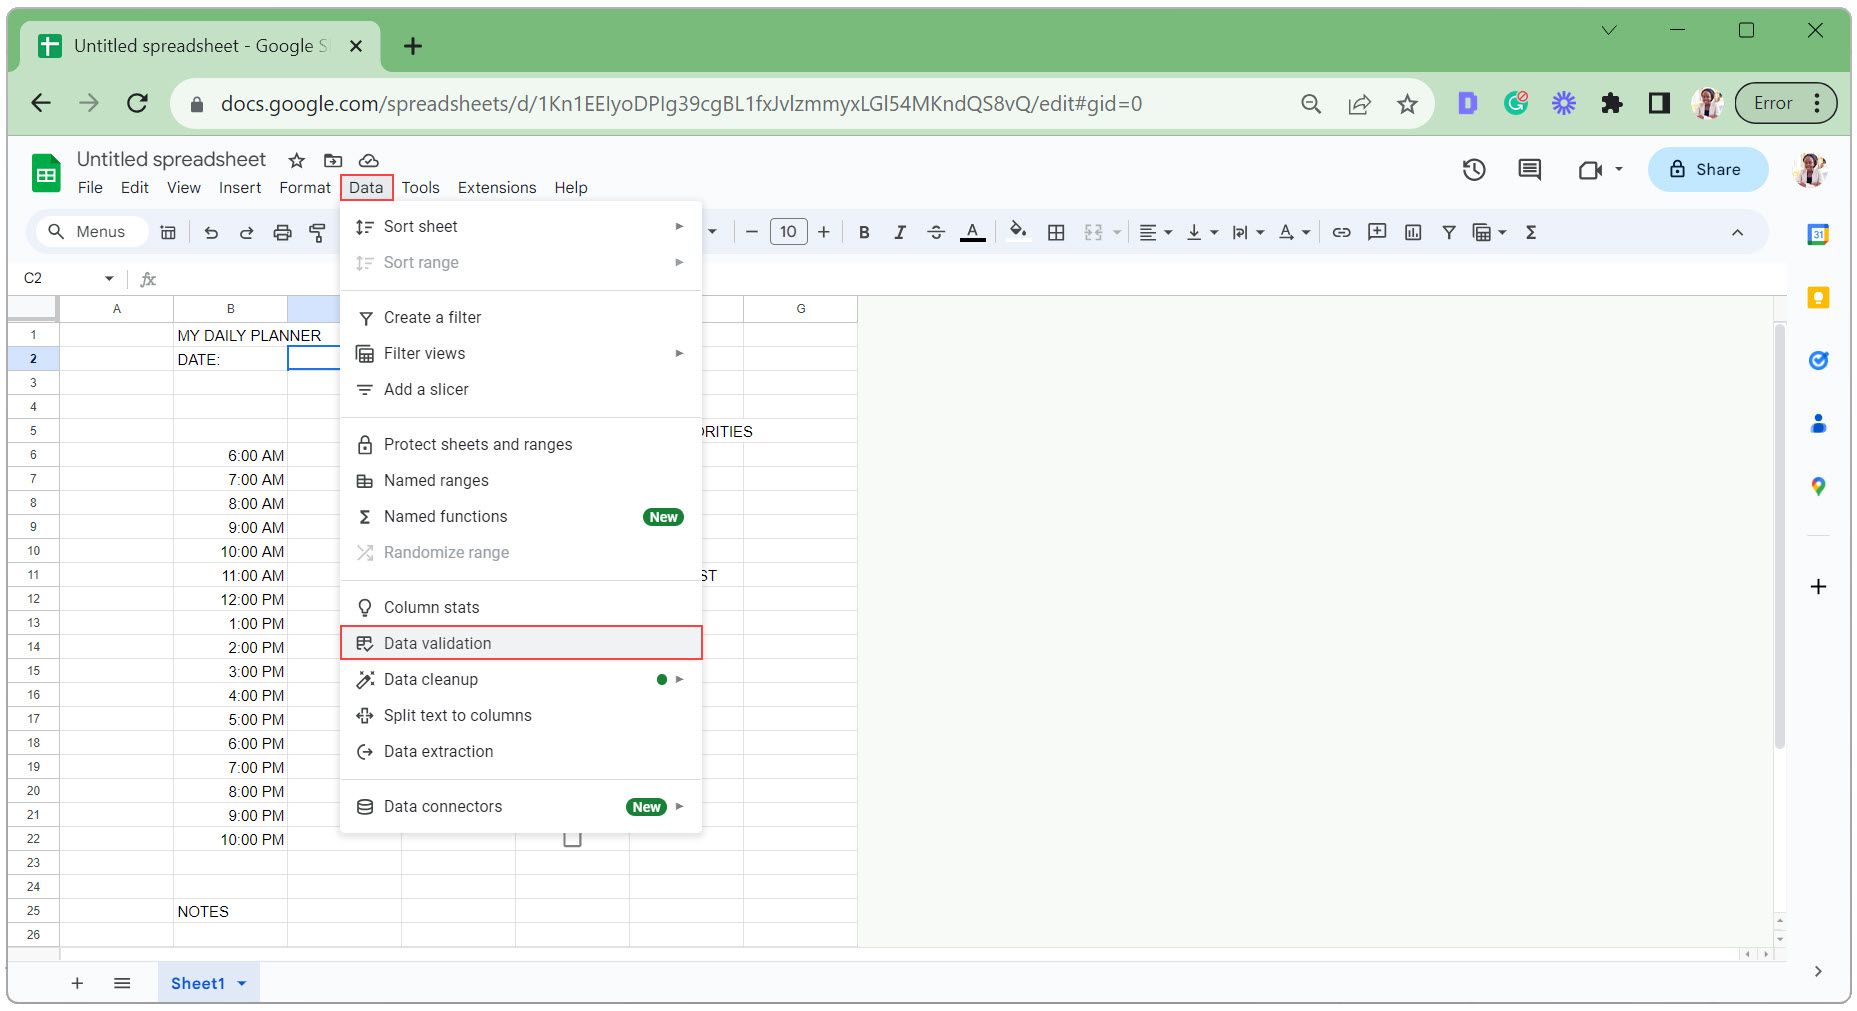
Task: Toggle italic formatting
Action: 899,232
